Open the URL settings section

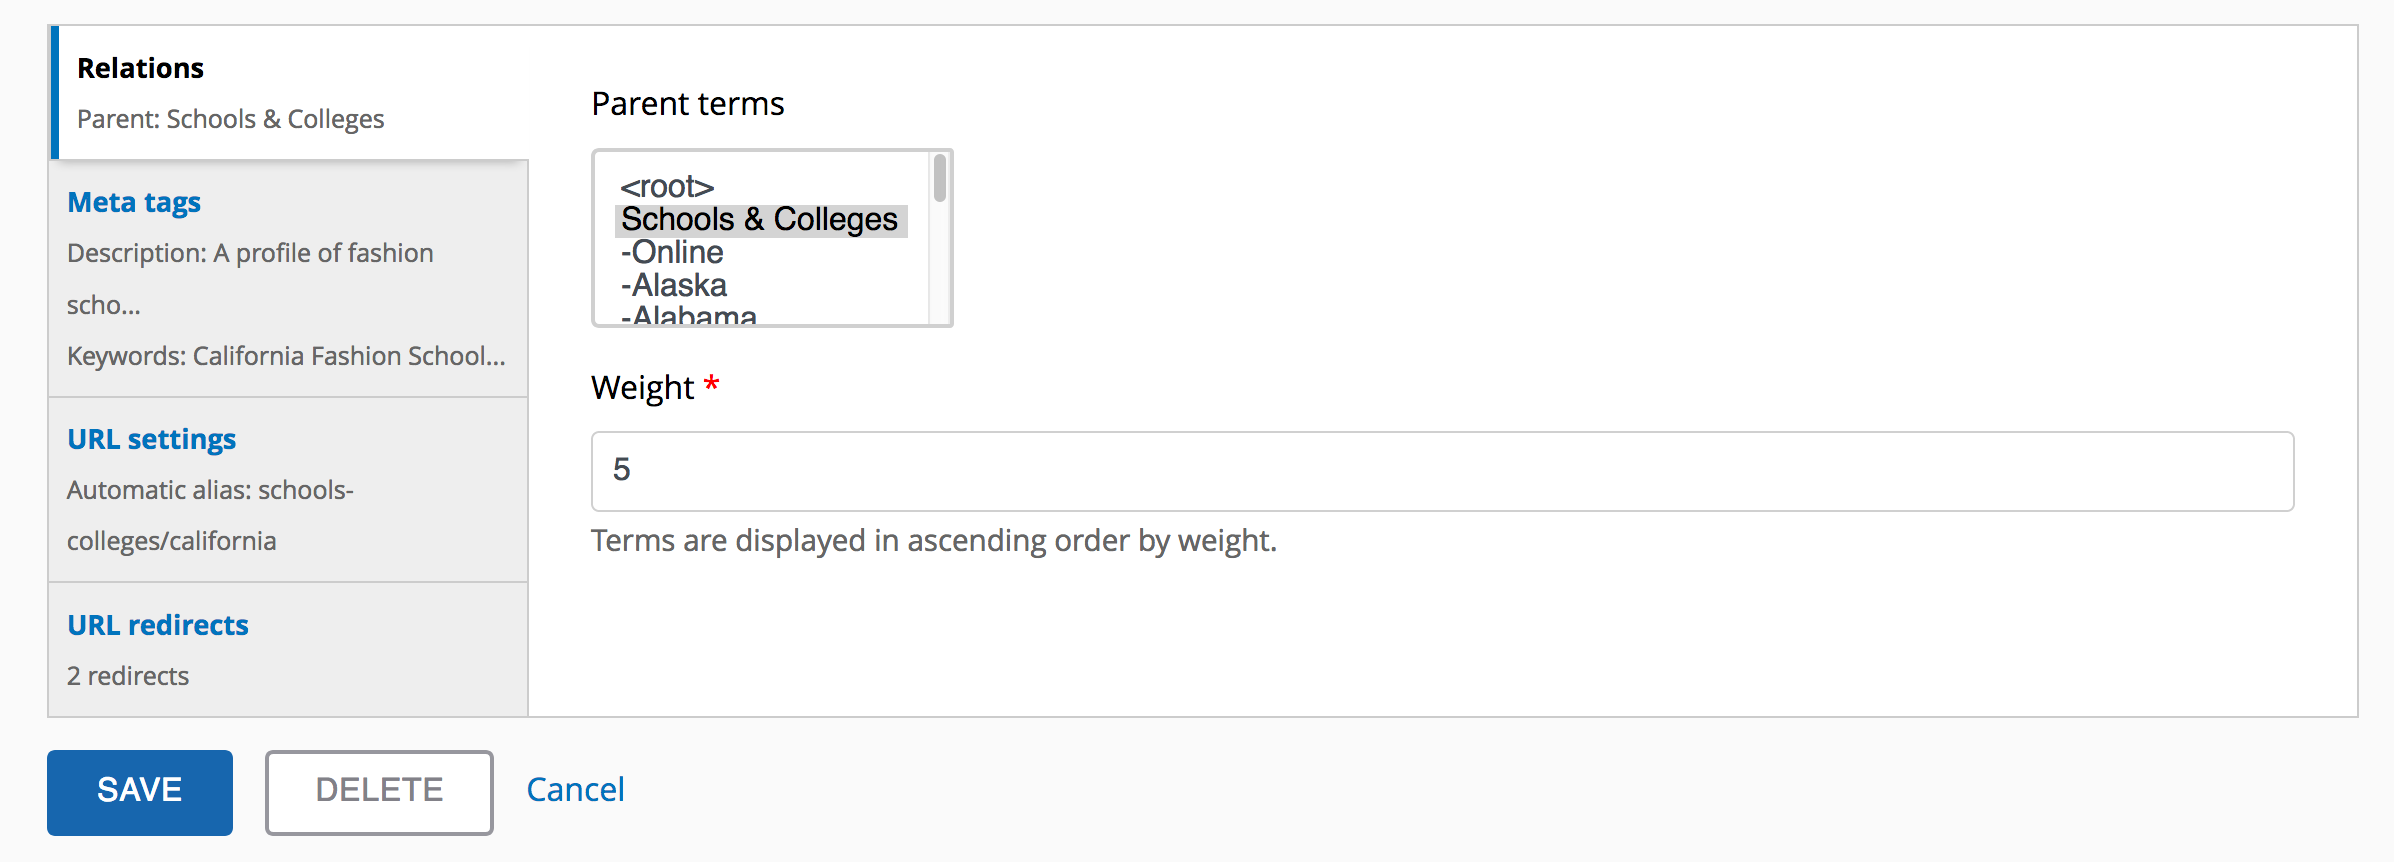151,438
